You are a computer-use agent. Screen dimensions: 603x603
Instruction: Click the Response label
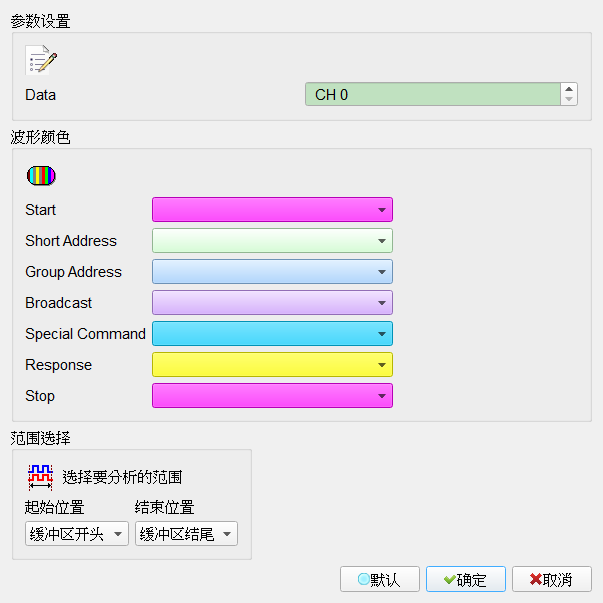tap(58, 365)
